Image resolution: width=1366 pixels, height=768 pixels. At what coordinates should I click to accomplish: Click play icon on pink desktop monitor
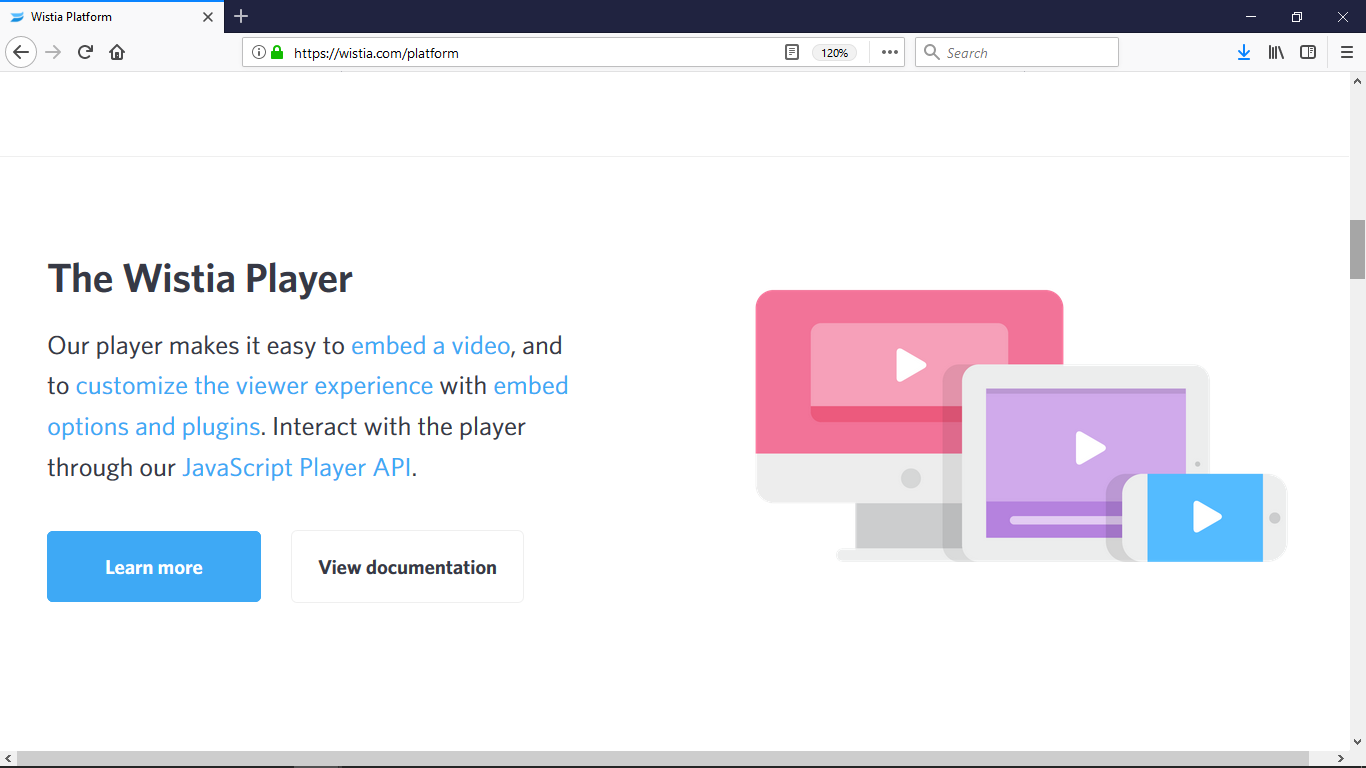pyautogui.click(x=910, y=365)
